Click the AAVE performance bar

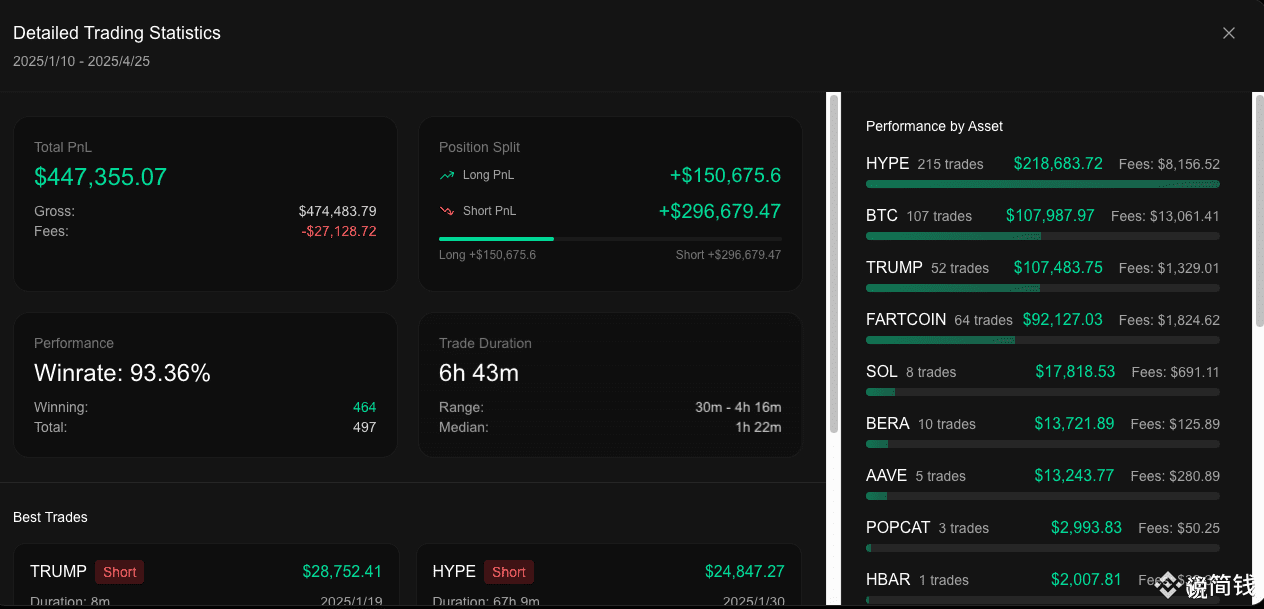[1043, 496]
